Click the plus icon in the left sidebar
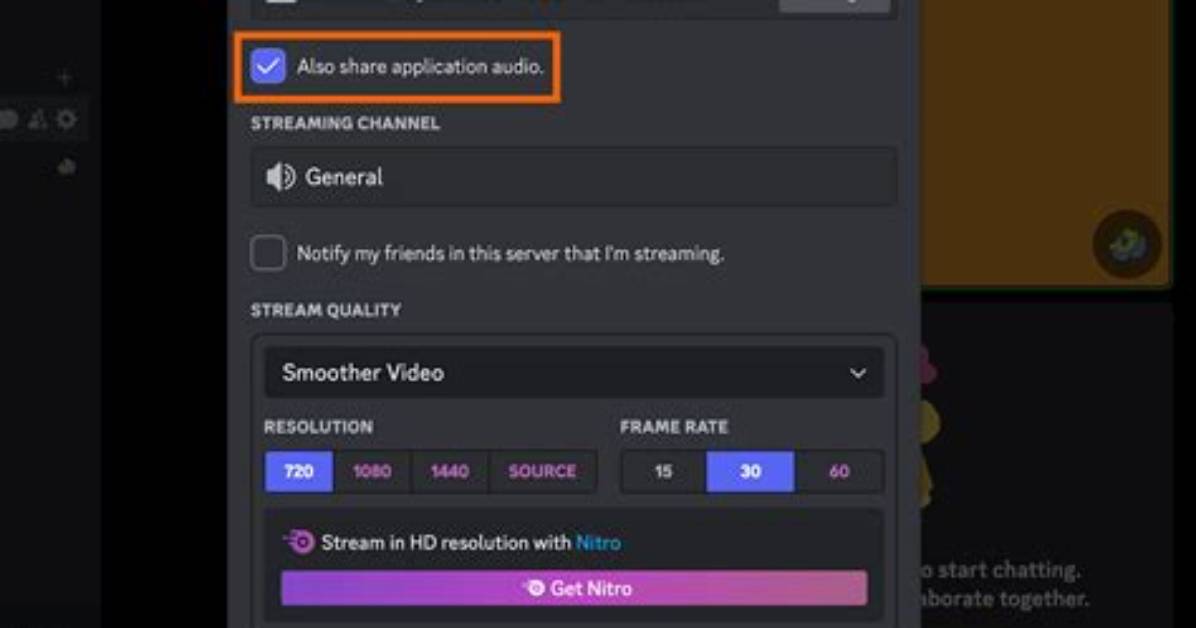The width and height of the screenshot is (1196, 628). click(x=65, y=77)
